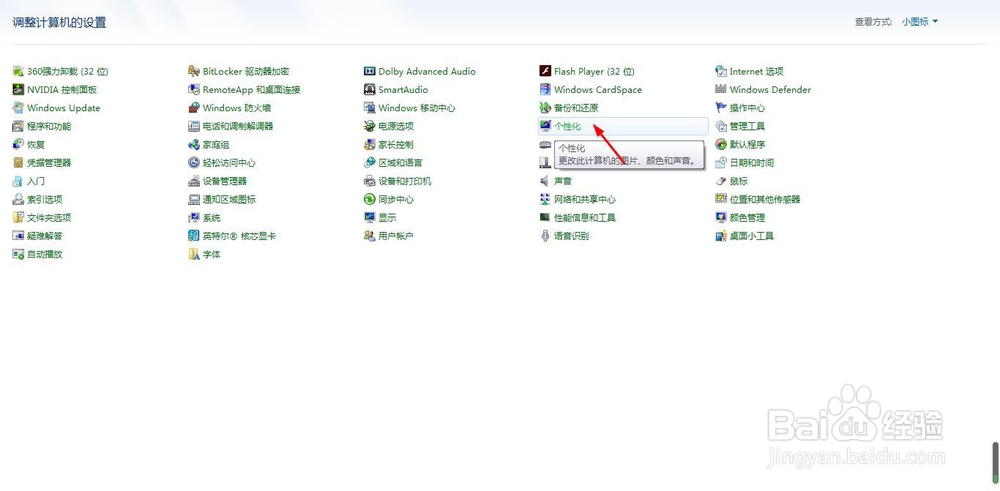Click the vertical scrollbar thumb
The width and height of the screenshot is (1000, 491).
pos(995,464)
